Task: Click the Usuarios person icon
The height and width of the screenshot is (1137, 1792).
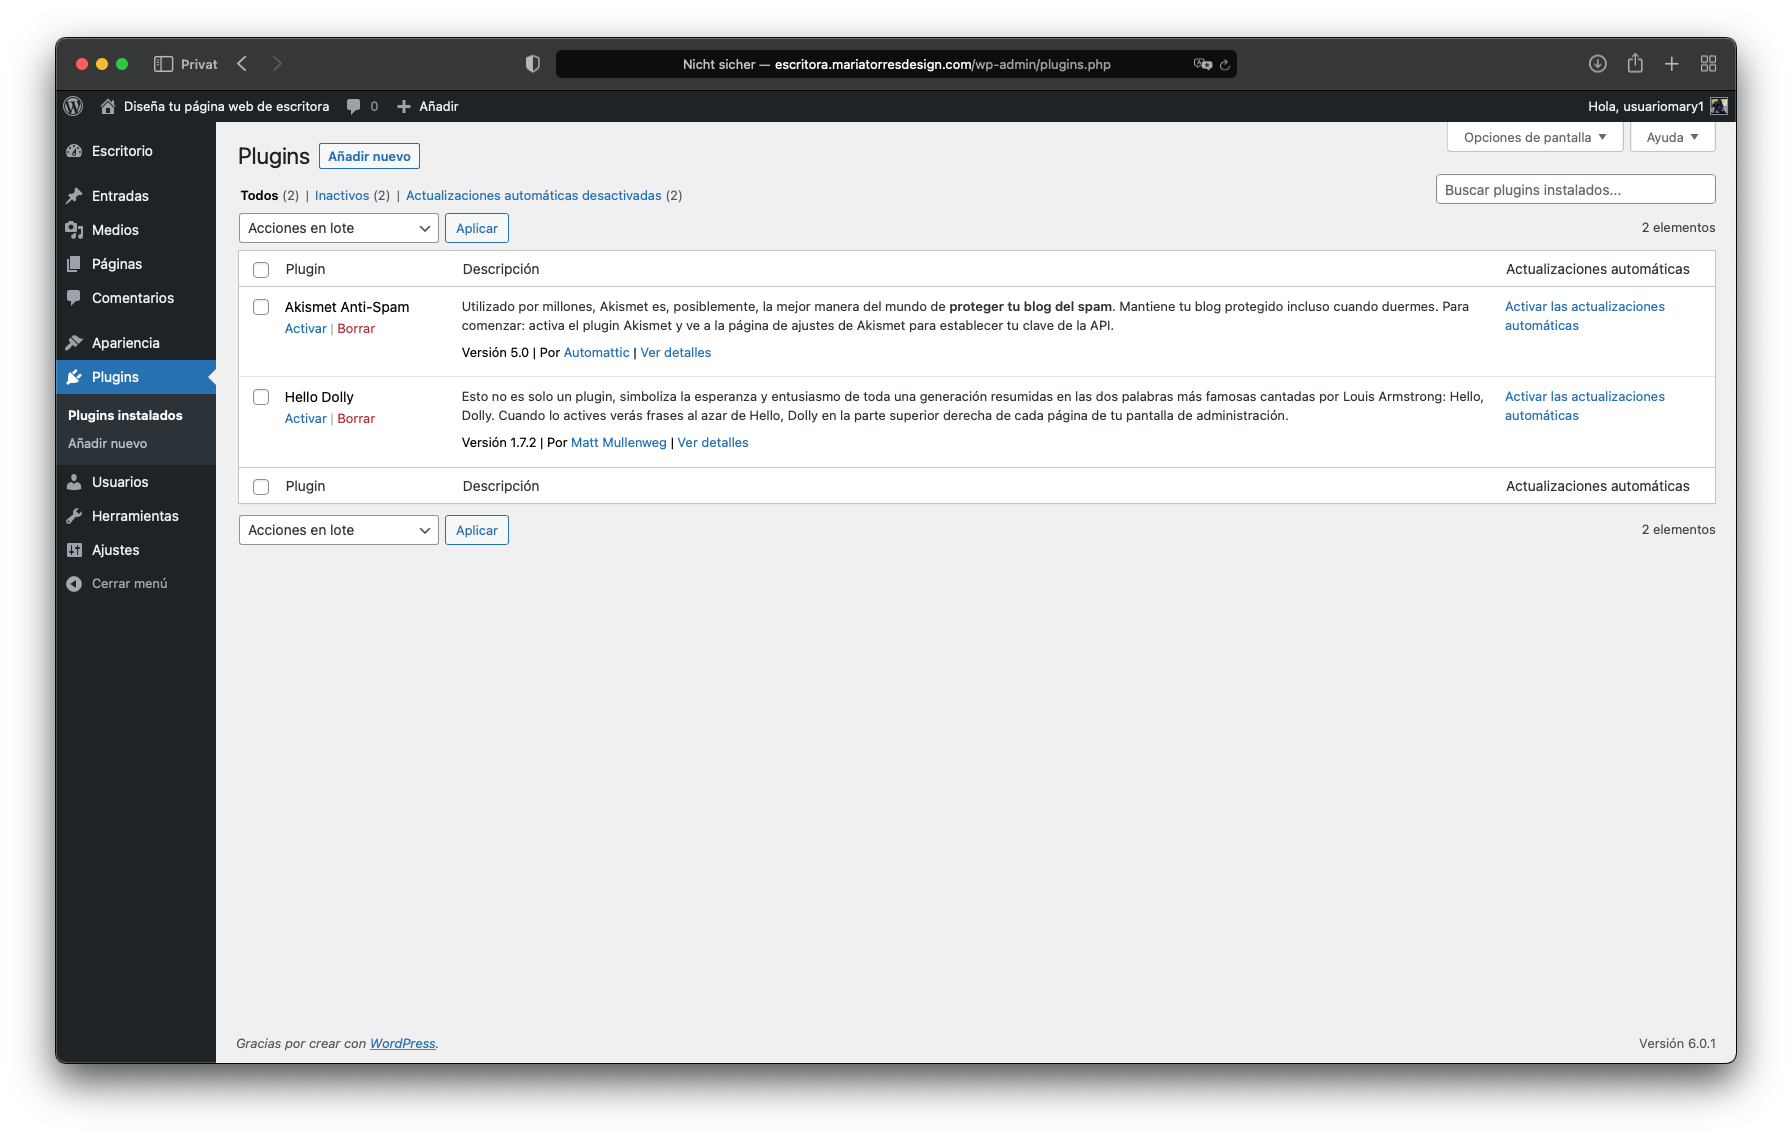Action: [74, 482]
